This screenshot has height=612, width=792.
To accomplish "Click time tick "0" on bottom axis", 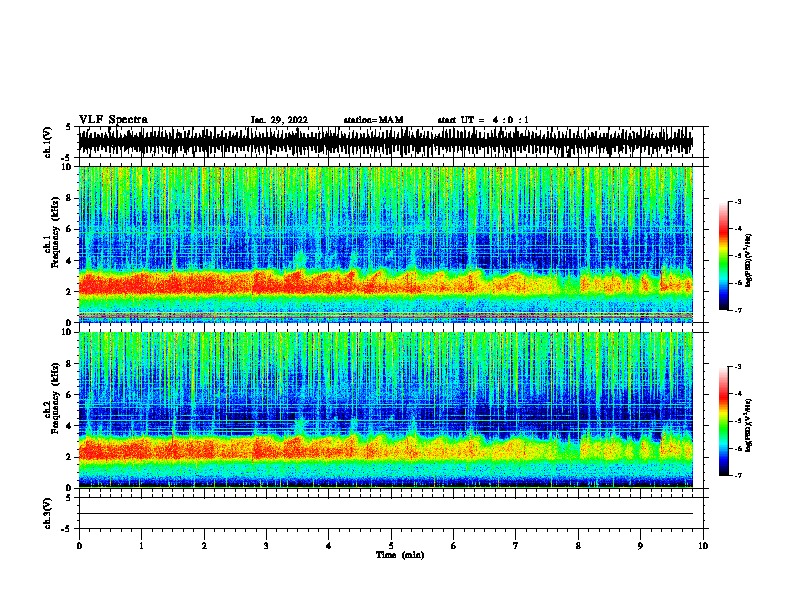I will [79, 546].
